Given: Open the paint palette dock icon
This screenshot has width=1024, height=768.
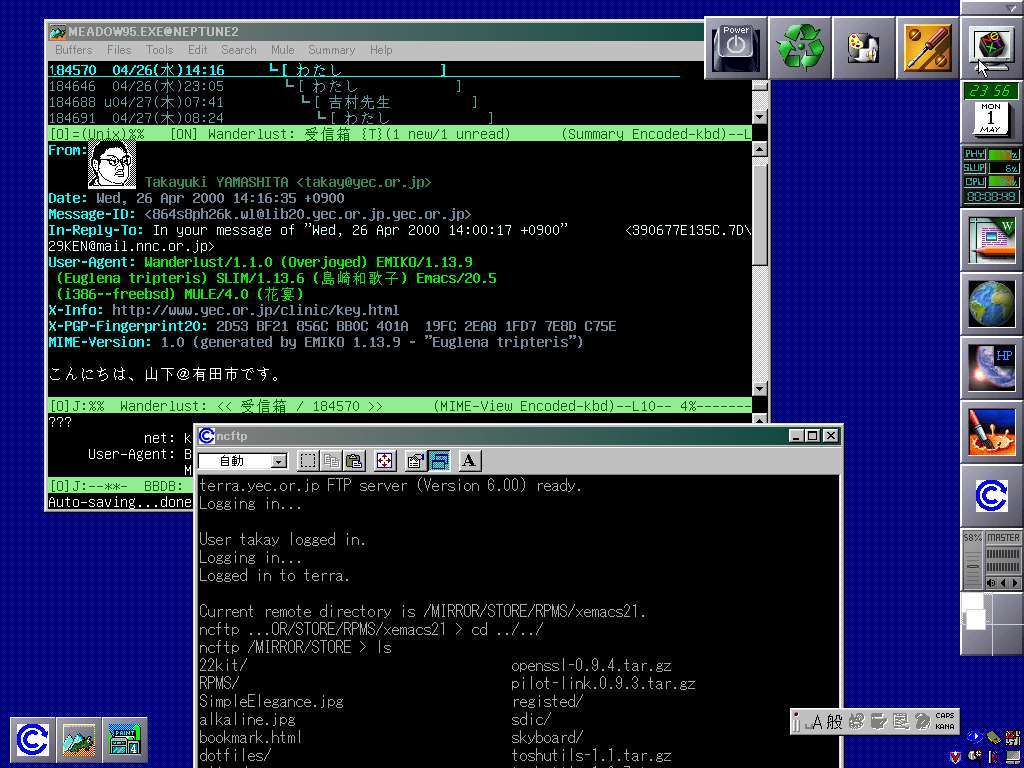Looking at the screenshot, I should coord(864,48).
